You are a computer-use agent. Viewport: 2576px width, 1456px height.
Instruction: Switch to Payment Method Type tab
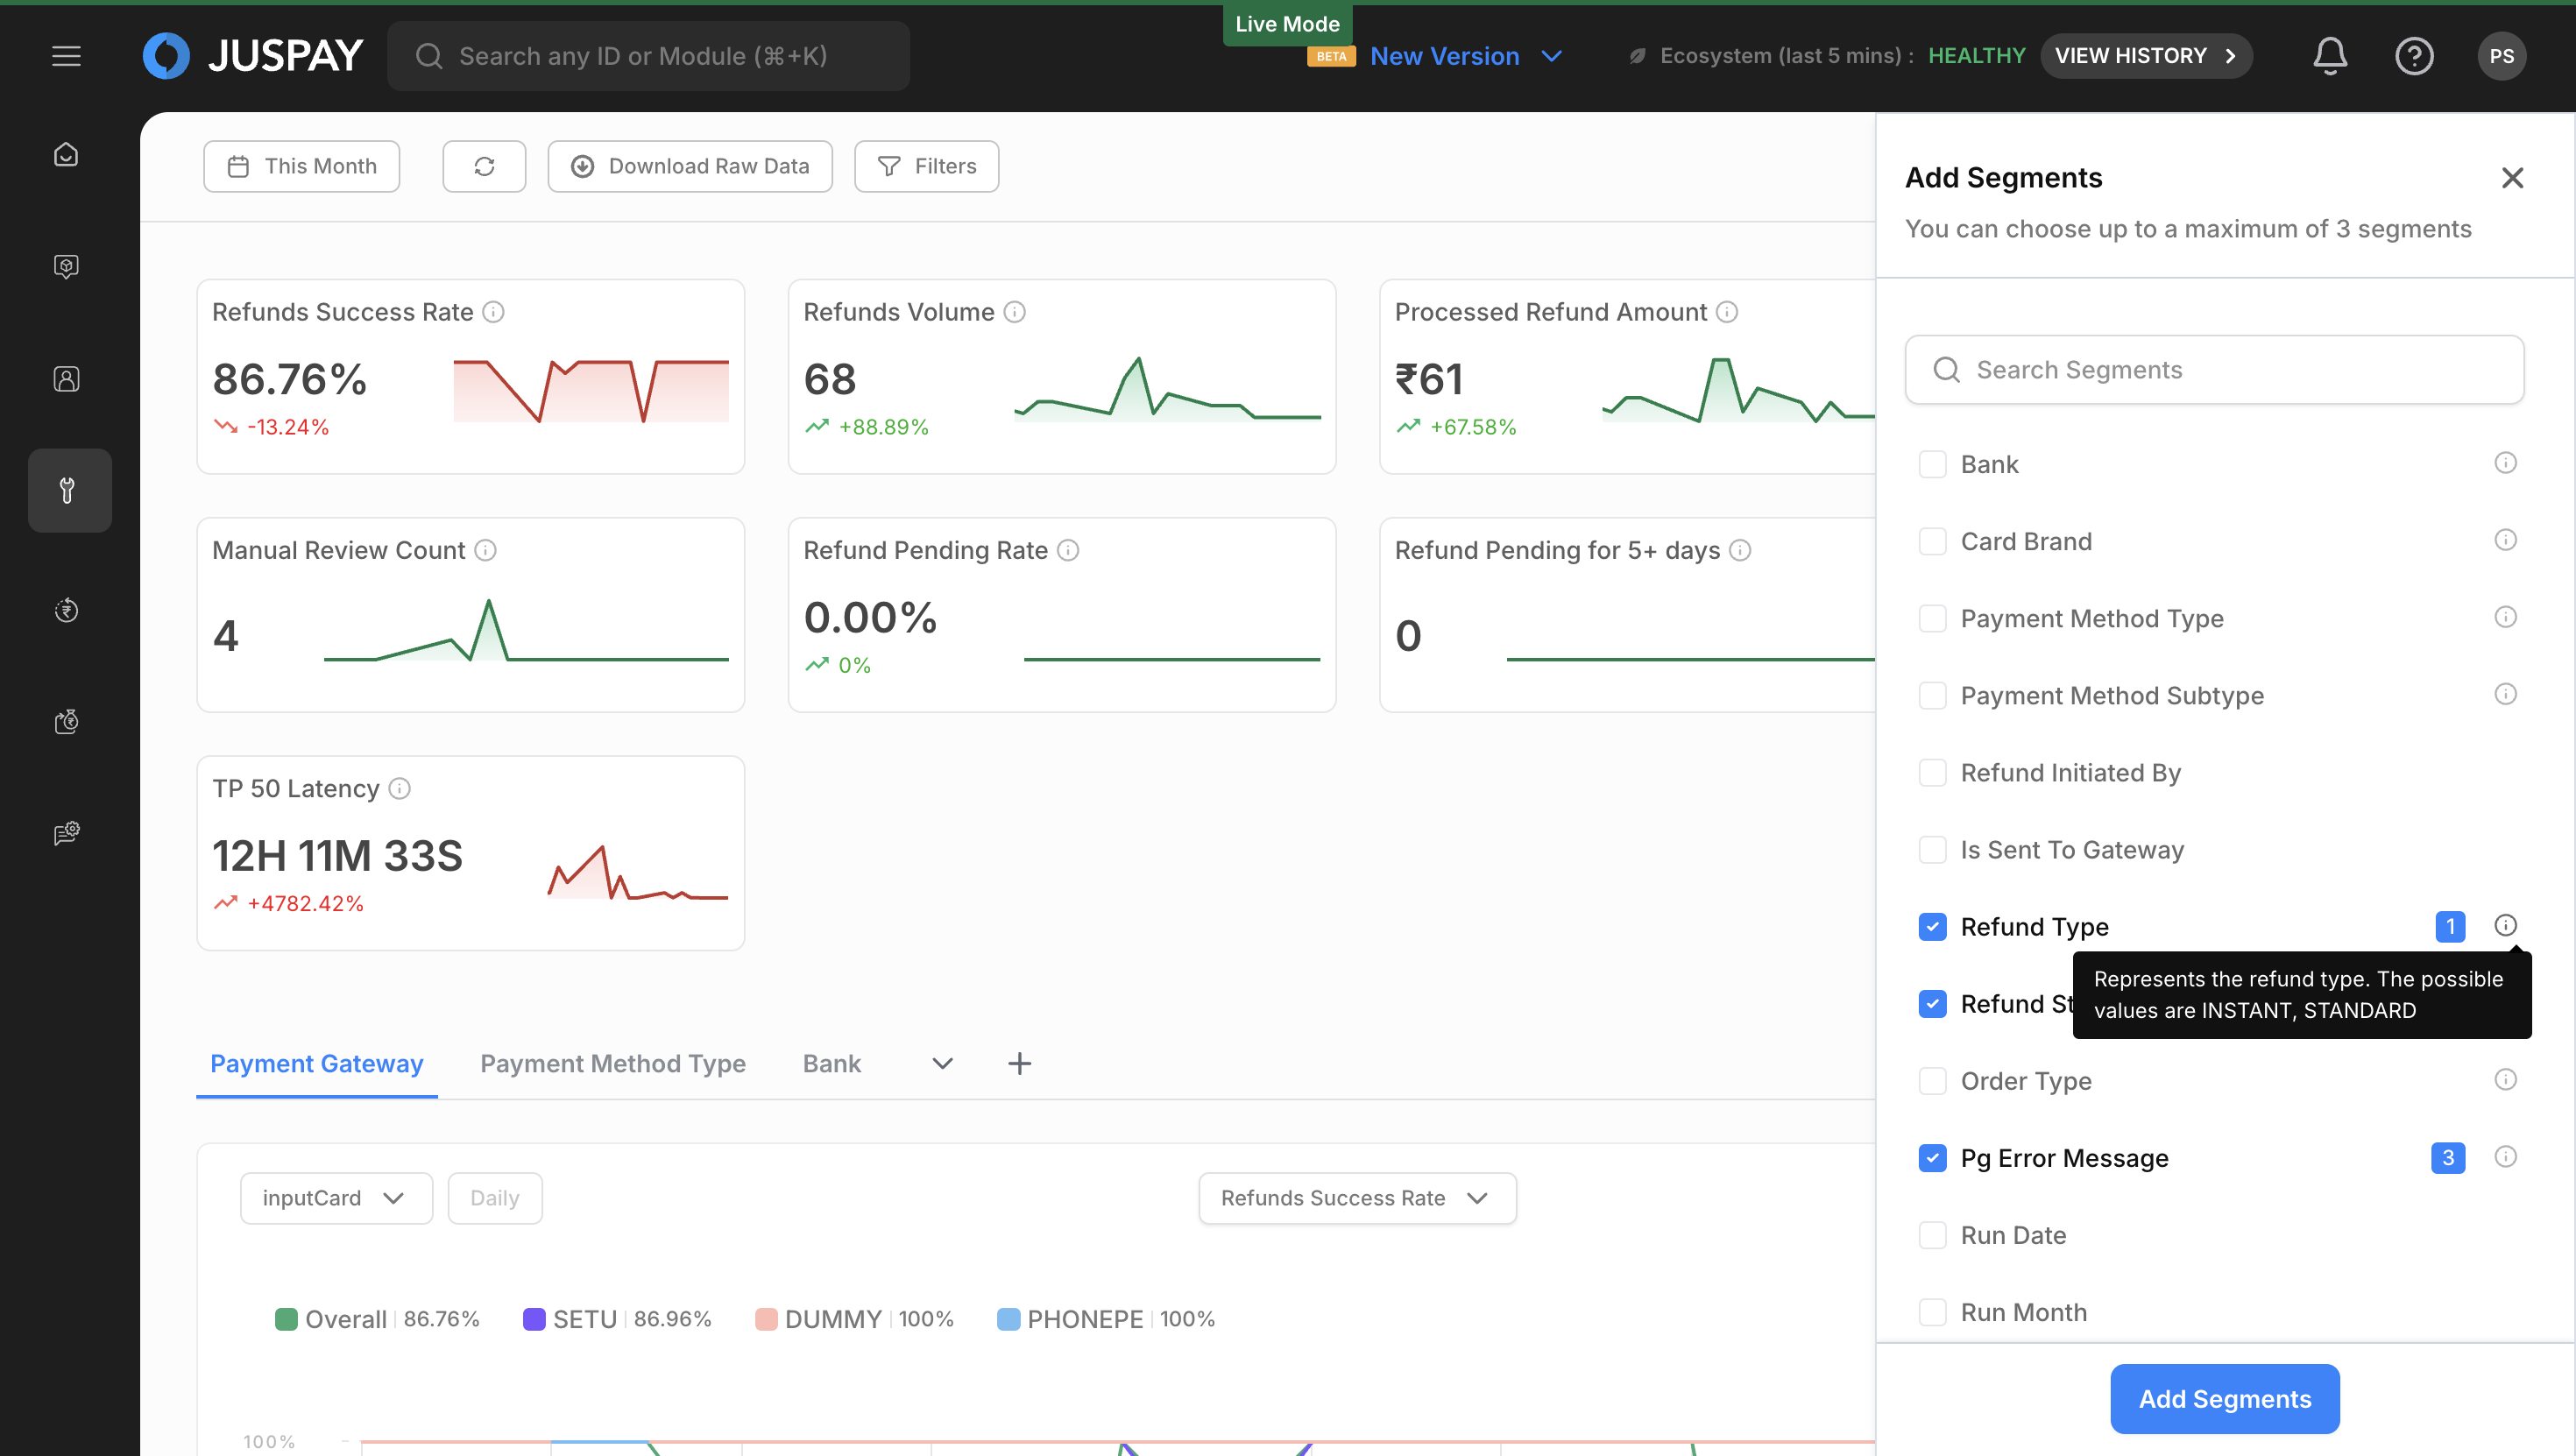612,1063
